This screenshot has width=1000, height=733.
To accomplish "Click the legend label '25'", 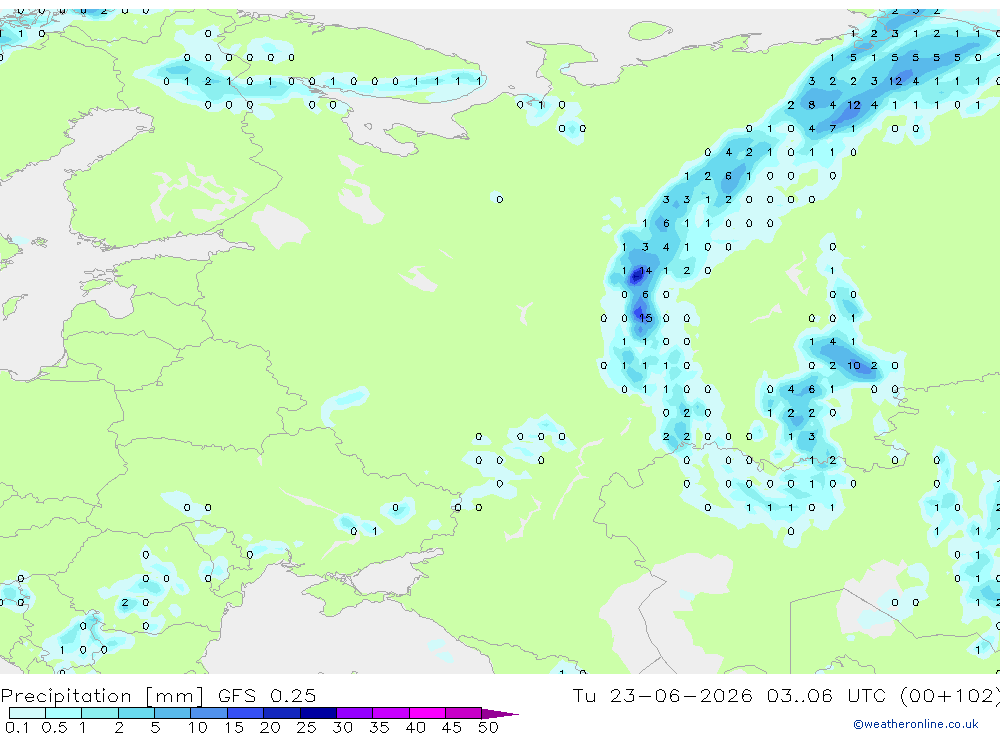I will coord(306,727).
